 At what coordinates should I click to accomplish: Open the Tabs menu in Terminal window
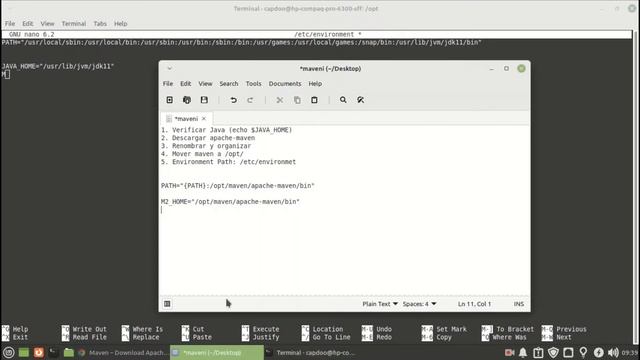coord(100,24)
